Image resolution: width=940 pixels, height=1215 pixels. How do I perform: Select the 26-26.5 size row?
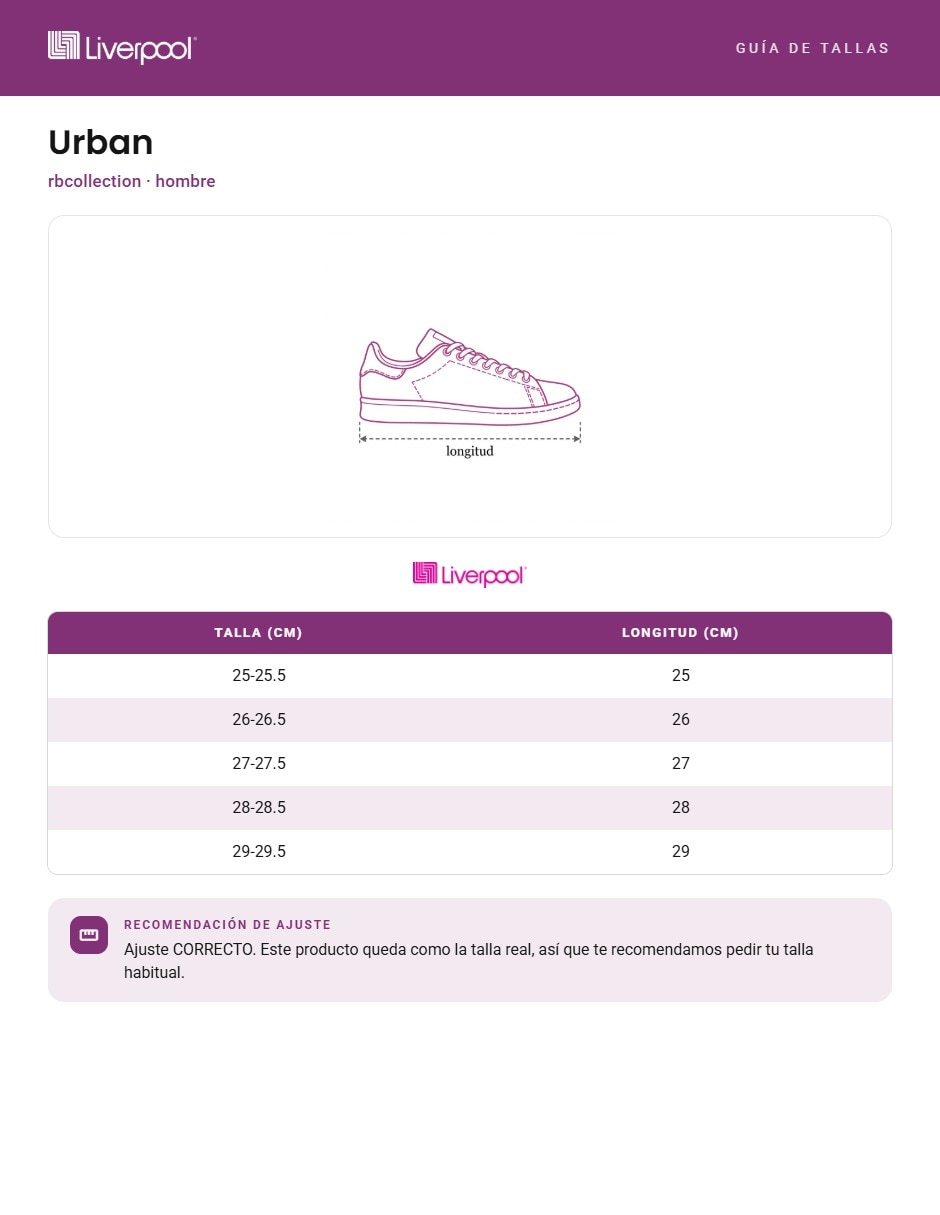coord(470,720)
